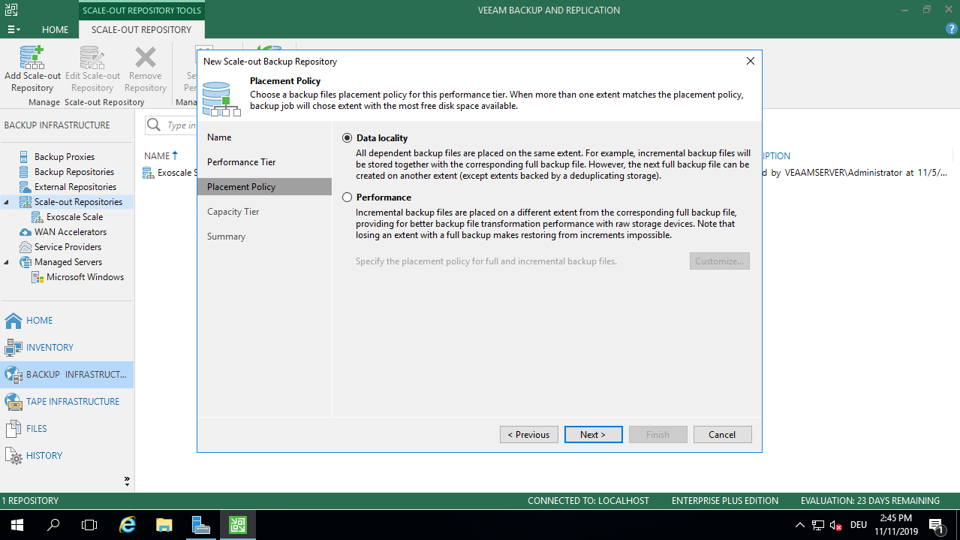Select External Repositories tree node

click(75, 187)
